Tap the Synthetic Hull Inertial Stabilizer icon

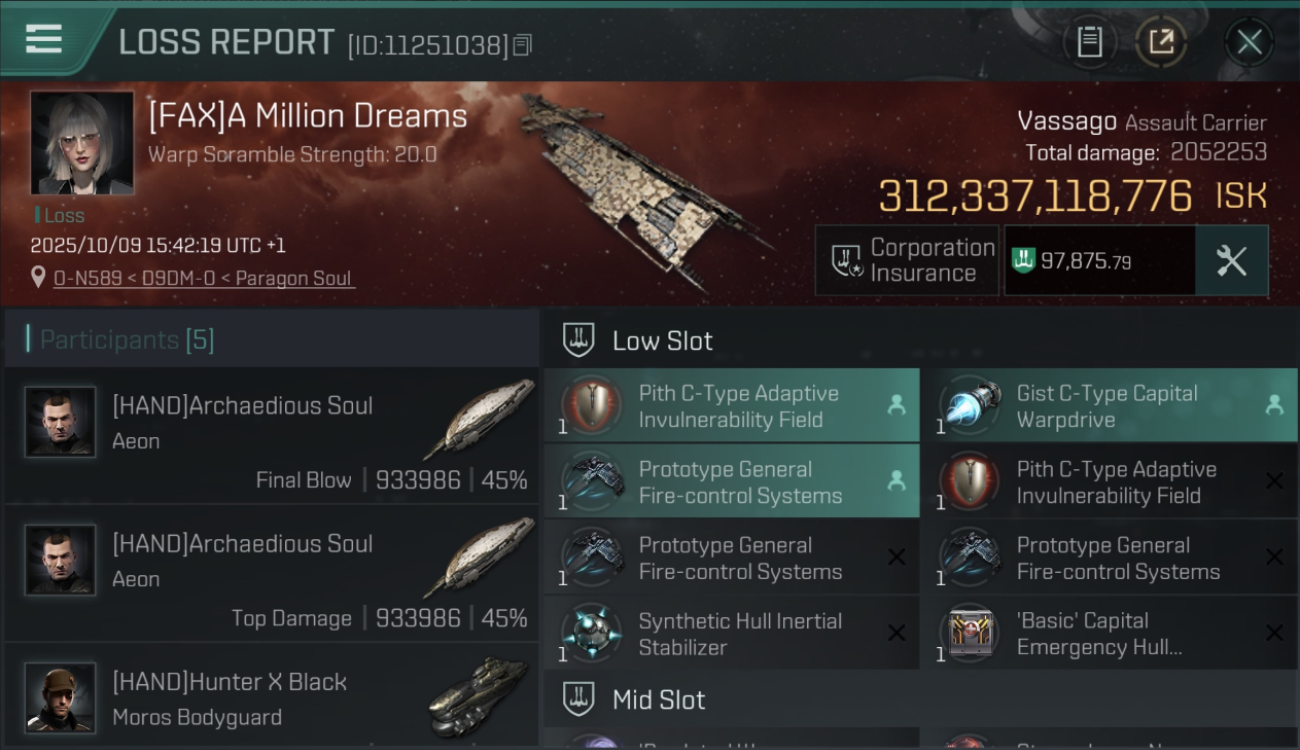click(x=591, y=633)
